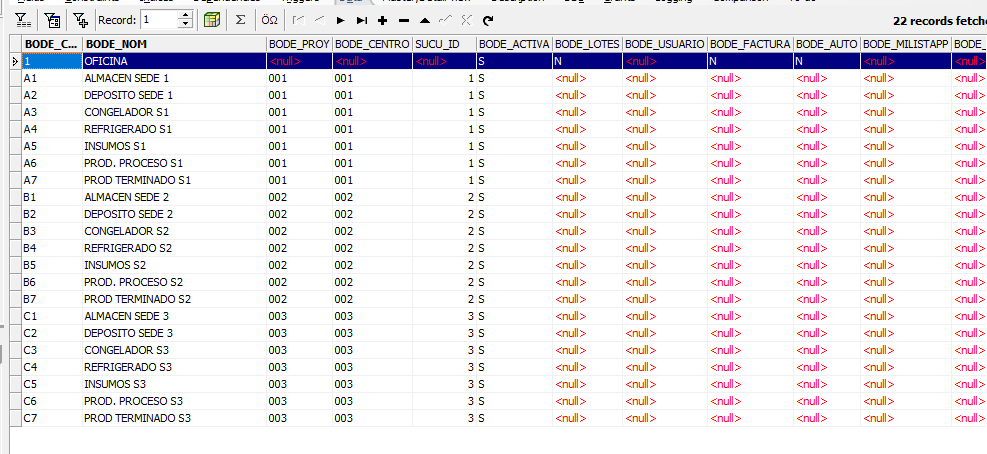Go to previous record arrow
The image size is (987, 454).
[x=319, y=20]
